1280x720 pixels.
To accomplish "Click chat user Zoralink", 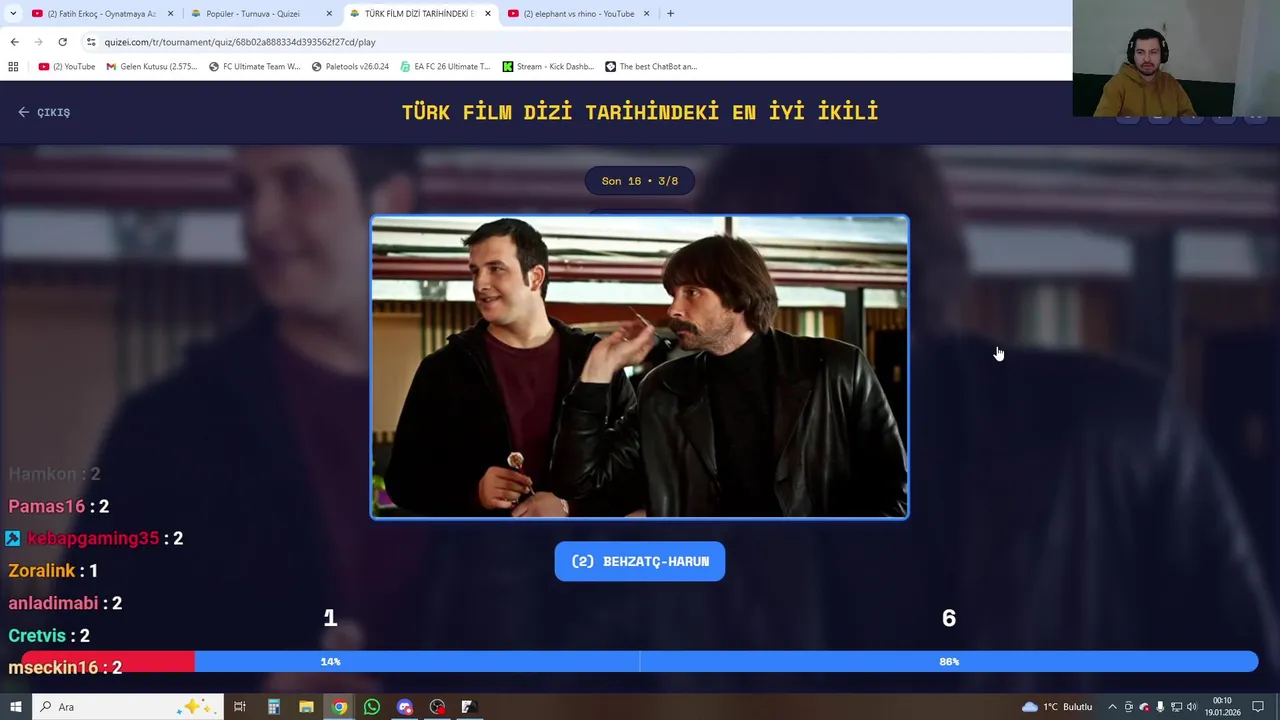I will pyautogui.click(x=42, y=570).
